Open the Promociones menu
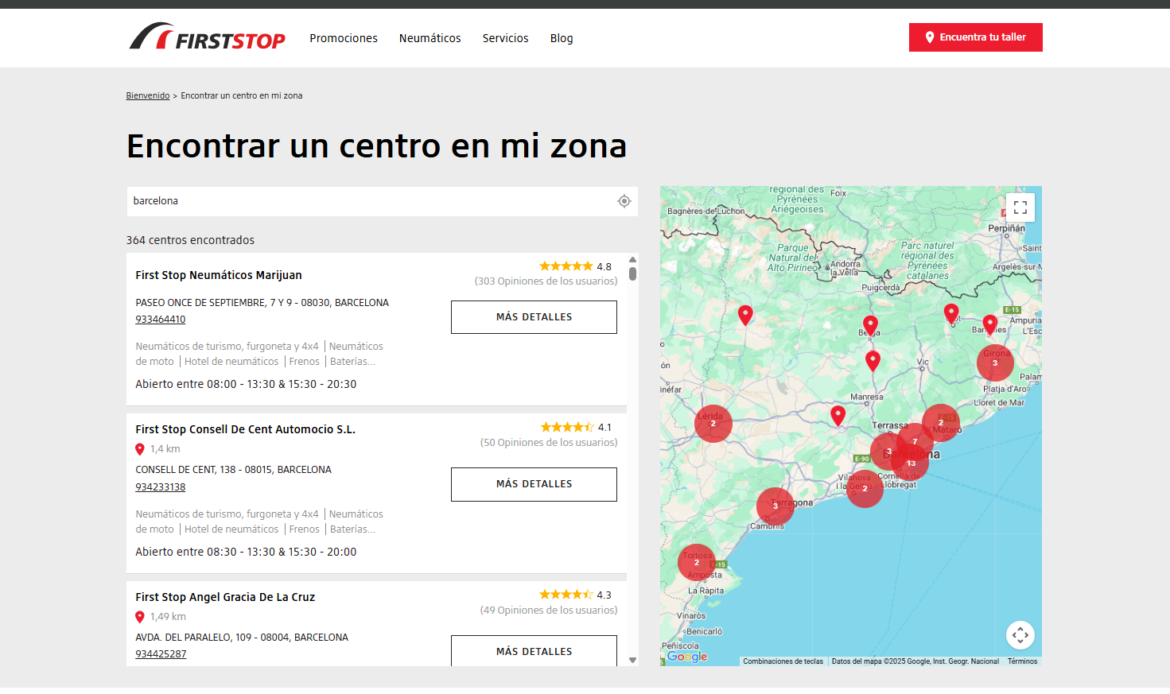Image resolution: width=1170 pixels, height=694 pixels. pos(343,38)
